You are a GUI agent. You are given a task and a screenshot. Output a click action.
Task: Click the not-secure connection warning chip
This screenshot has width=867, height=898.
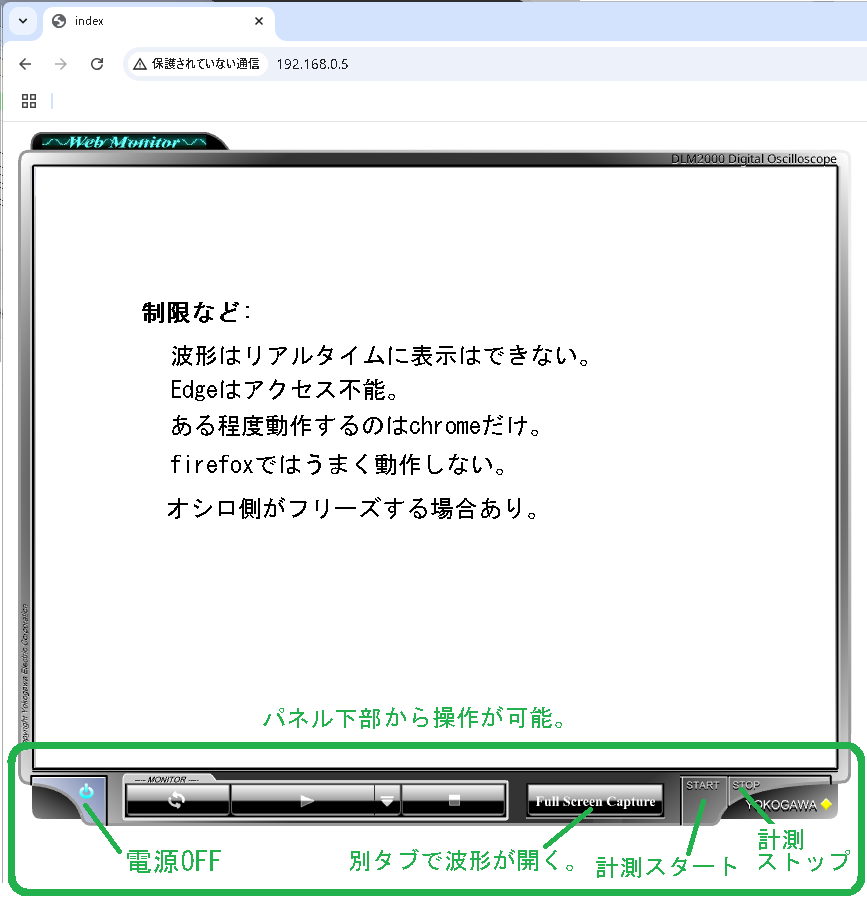(196, 63)
